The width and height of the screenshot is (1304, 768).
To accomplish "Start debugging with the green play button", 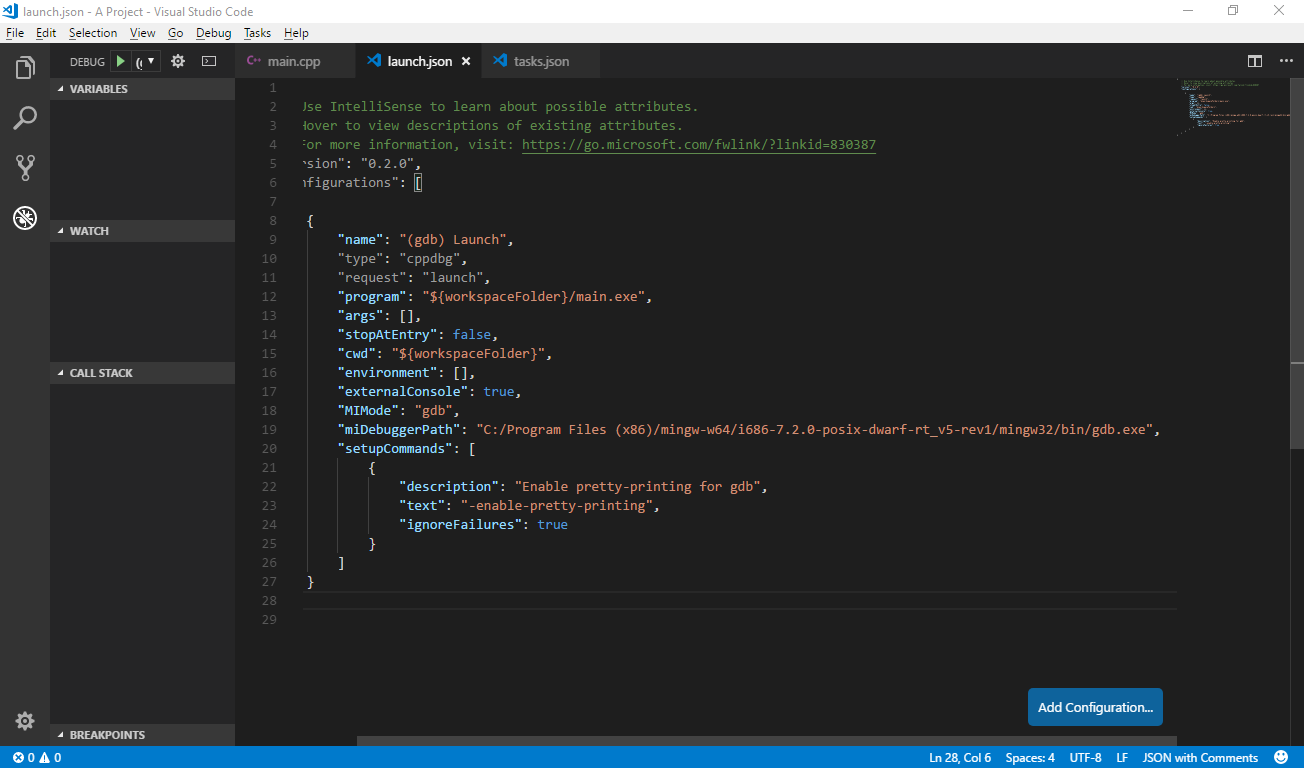I will [120, 61].
